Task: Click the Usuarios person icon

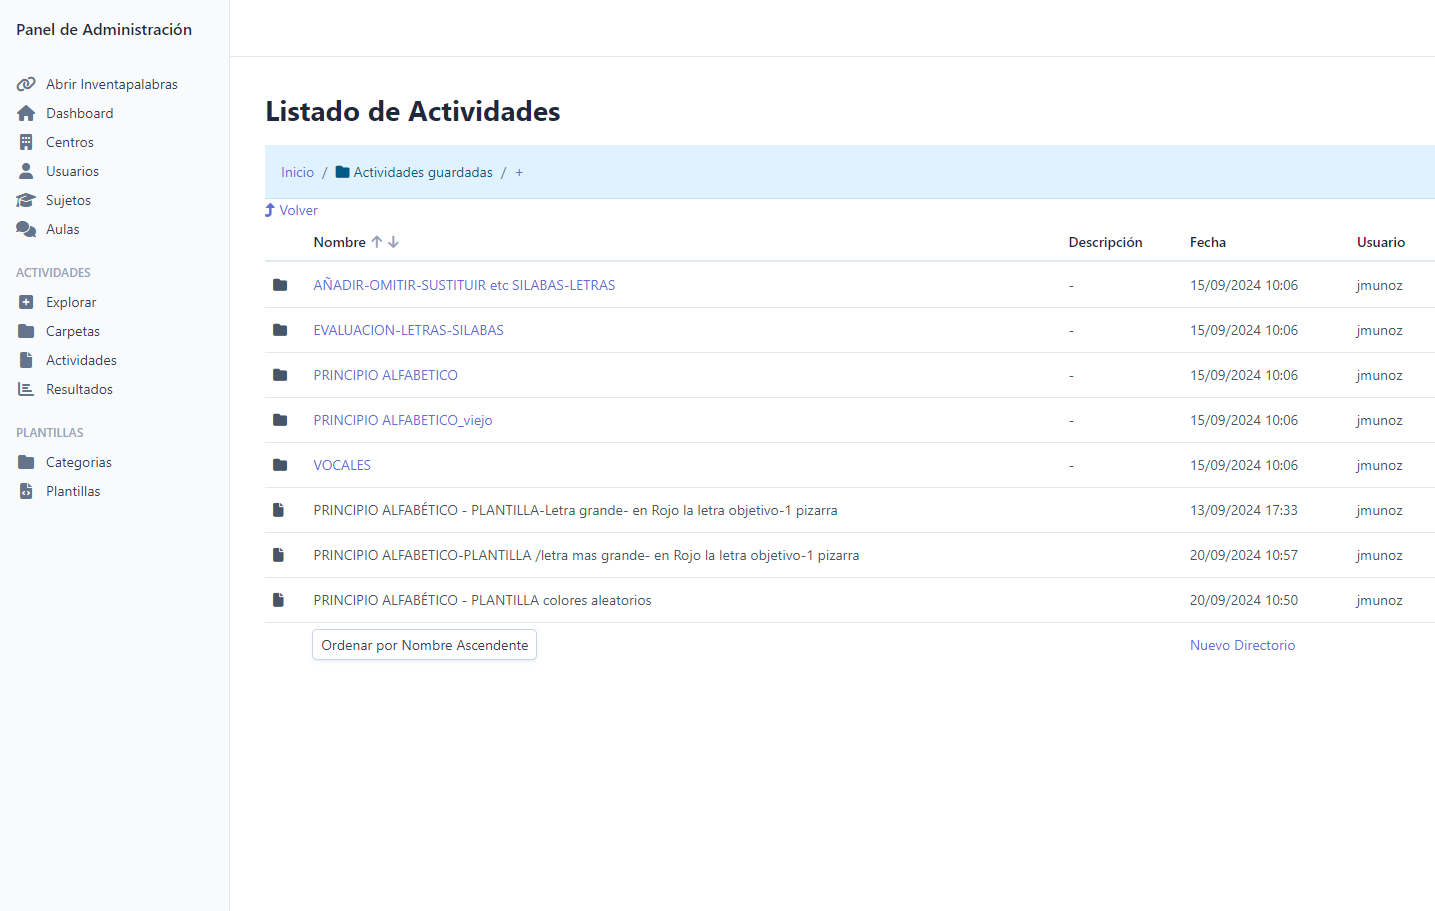Action: (26, 171)
